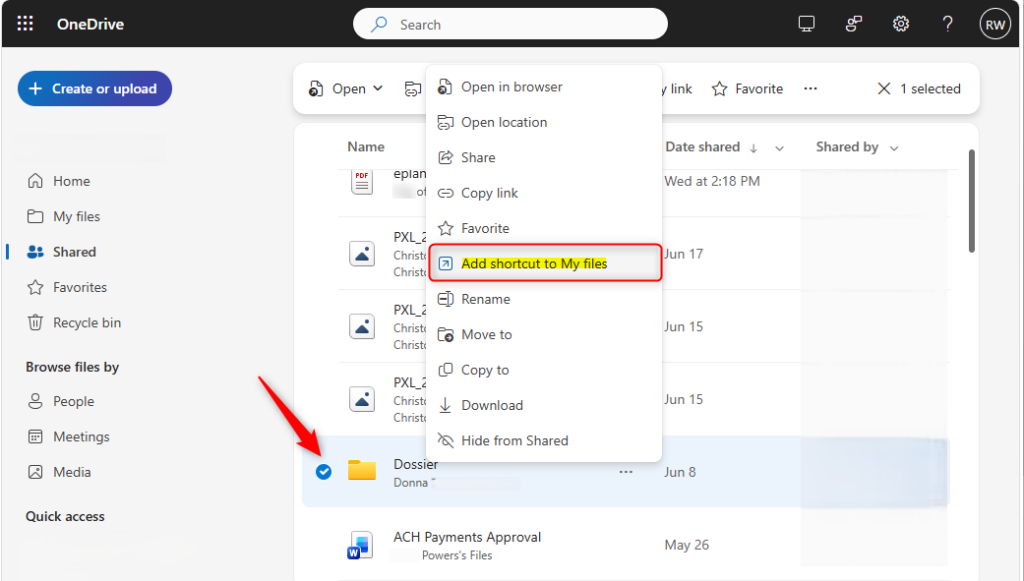Click the Create or upload button
Screen dimensions: 1024x581
(95, 88)
